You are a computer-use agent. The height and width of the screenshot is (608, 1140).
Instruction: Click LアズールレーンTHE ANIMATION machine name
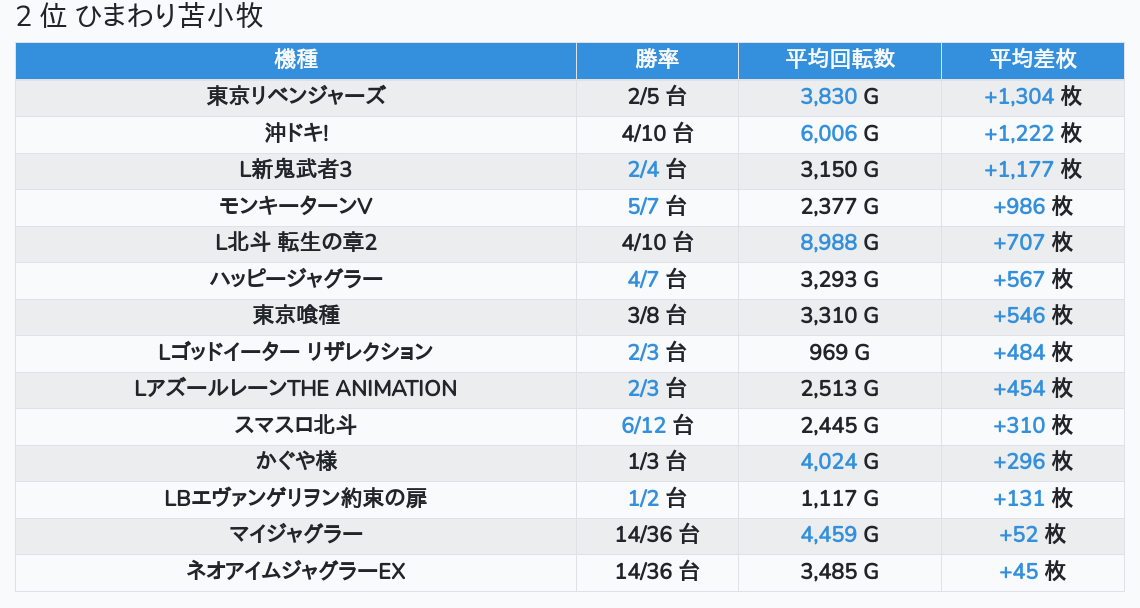click(296, 389)
